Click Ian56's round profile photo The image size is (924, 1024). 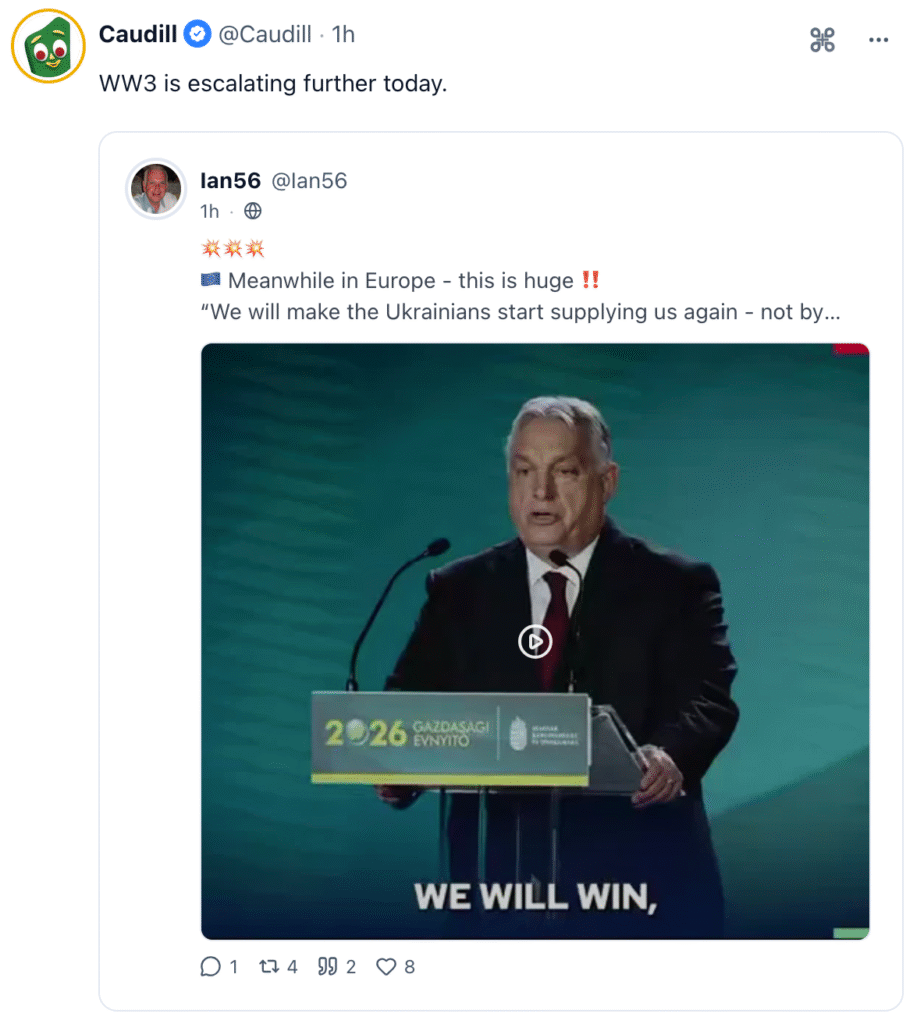click(156, 188)
